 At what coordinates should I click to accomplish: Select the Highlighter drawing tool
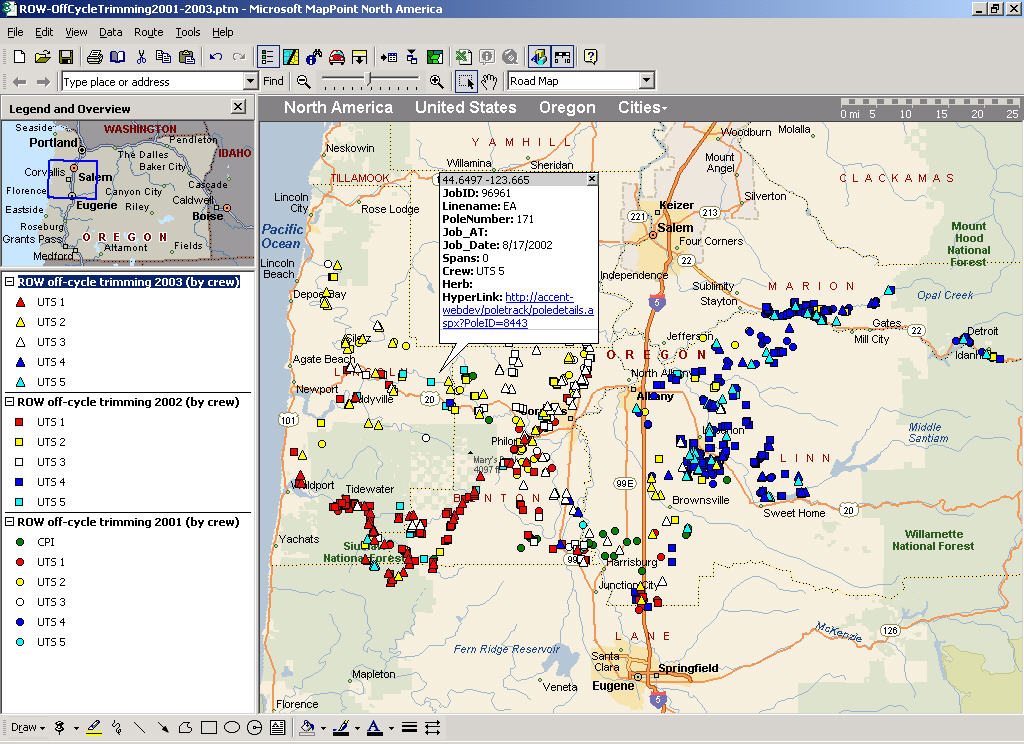click(94, 728)
